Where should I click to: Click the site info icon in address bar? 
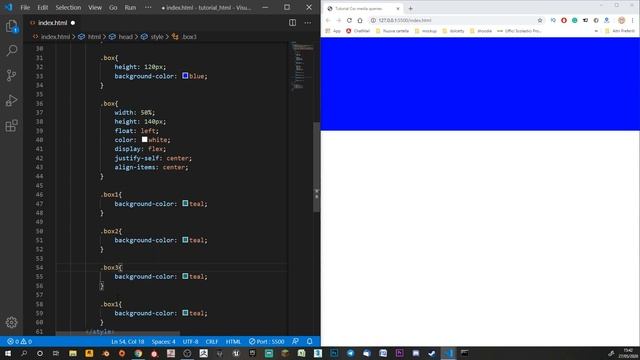point(373,20)
